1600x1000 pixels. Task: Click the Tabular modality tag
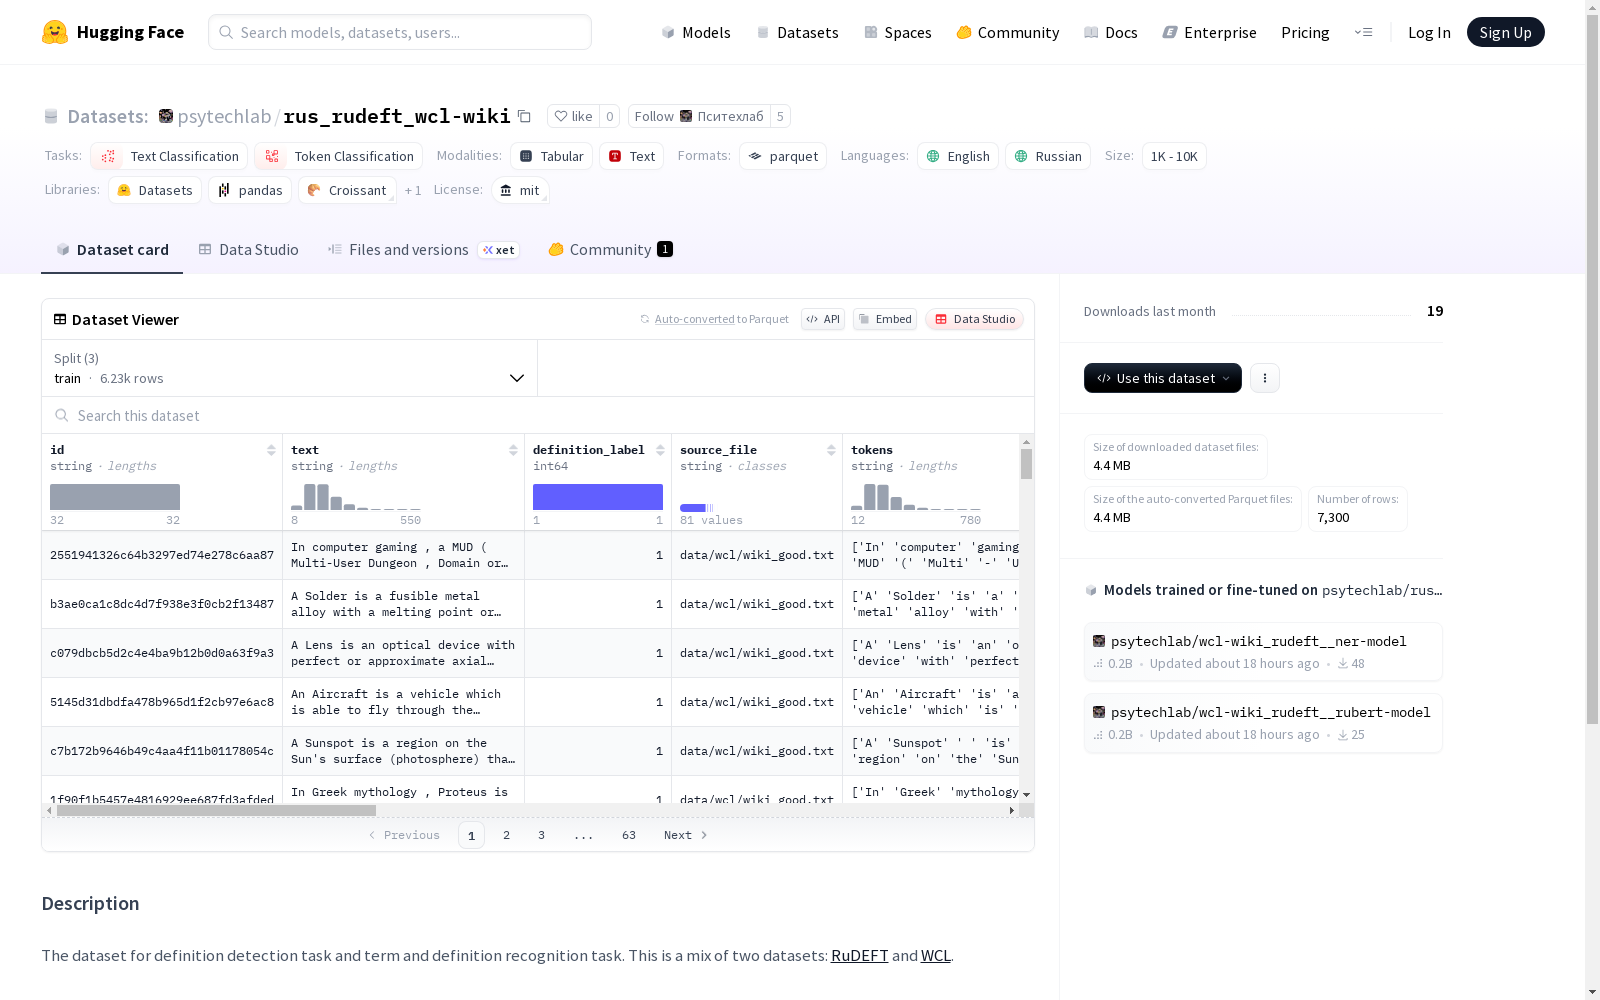552,156
